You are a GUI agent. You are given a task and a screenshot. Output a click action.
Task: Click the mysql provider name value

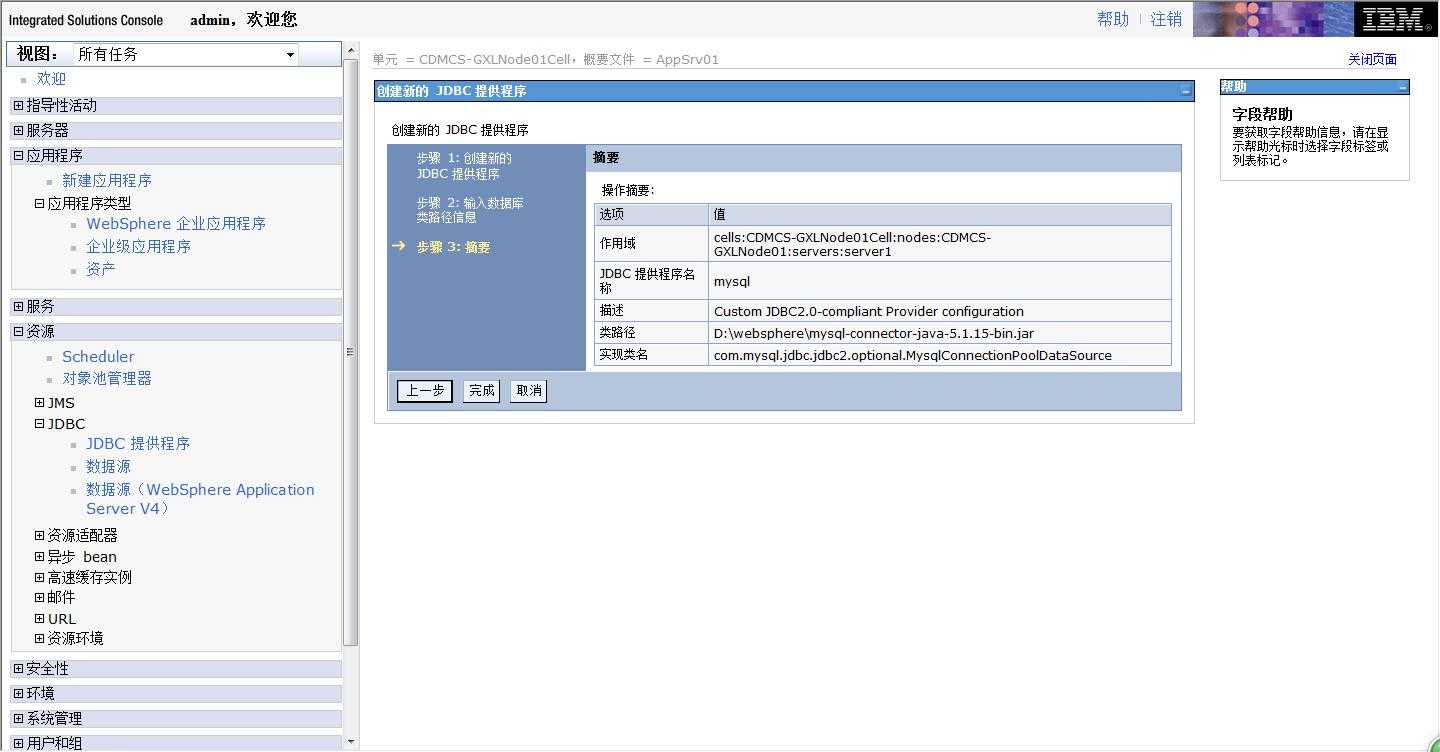click(x=732, y=281)
